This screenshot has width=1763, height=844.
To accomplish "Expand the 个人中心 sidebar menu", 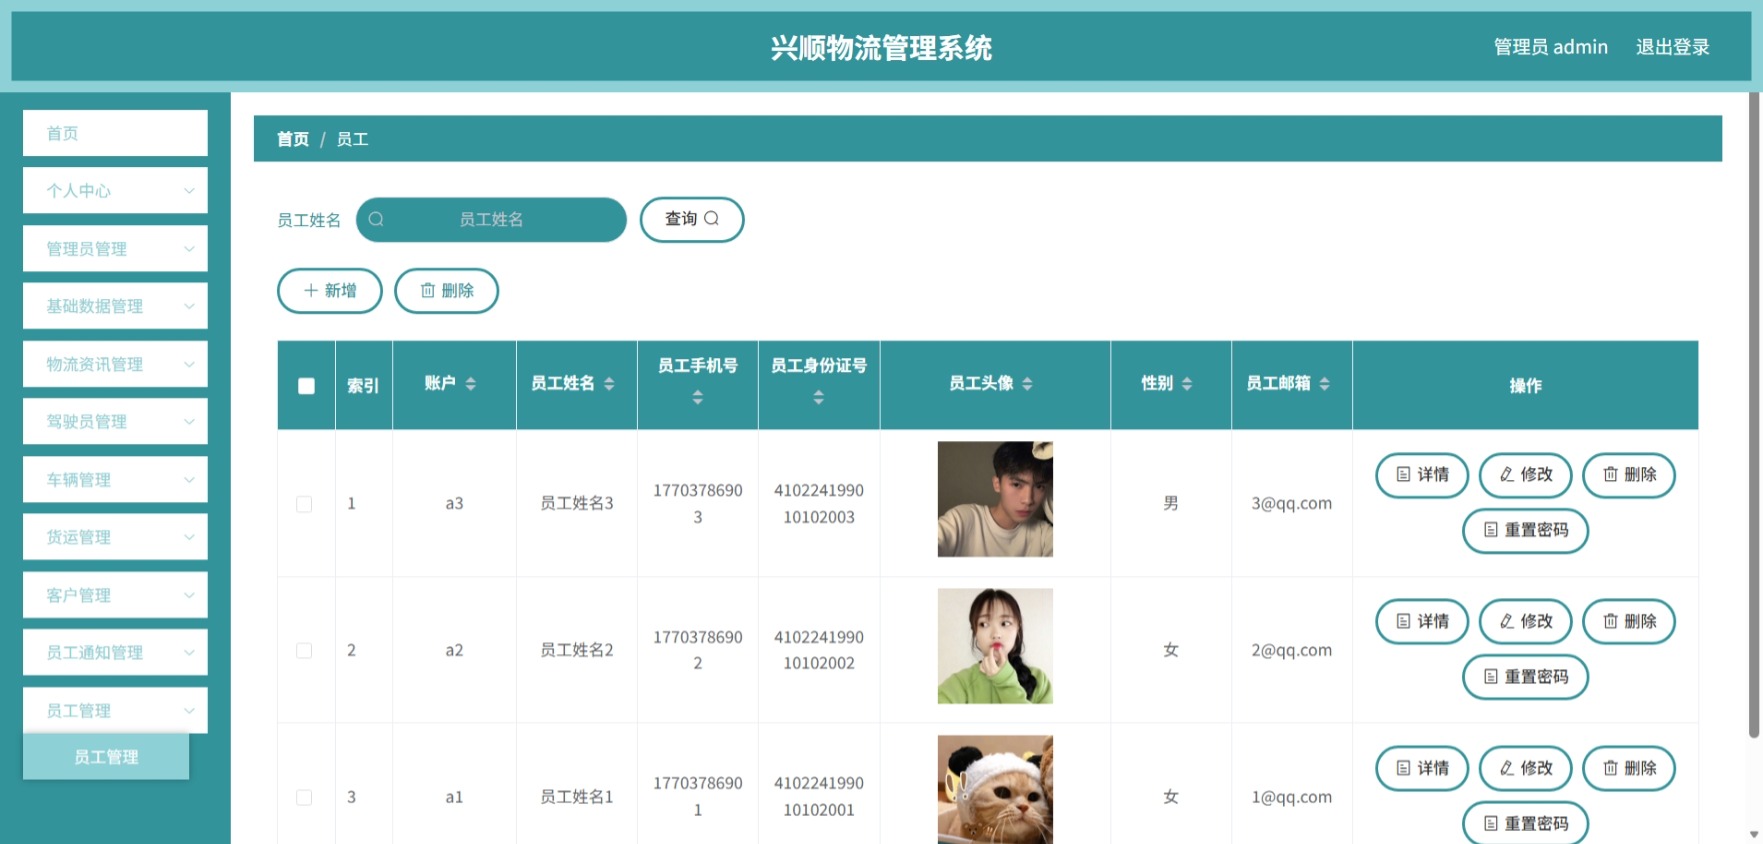I will [x=115, y=191].
